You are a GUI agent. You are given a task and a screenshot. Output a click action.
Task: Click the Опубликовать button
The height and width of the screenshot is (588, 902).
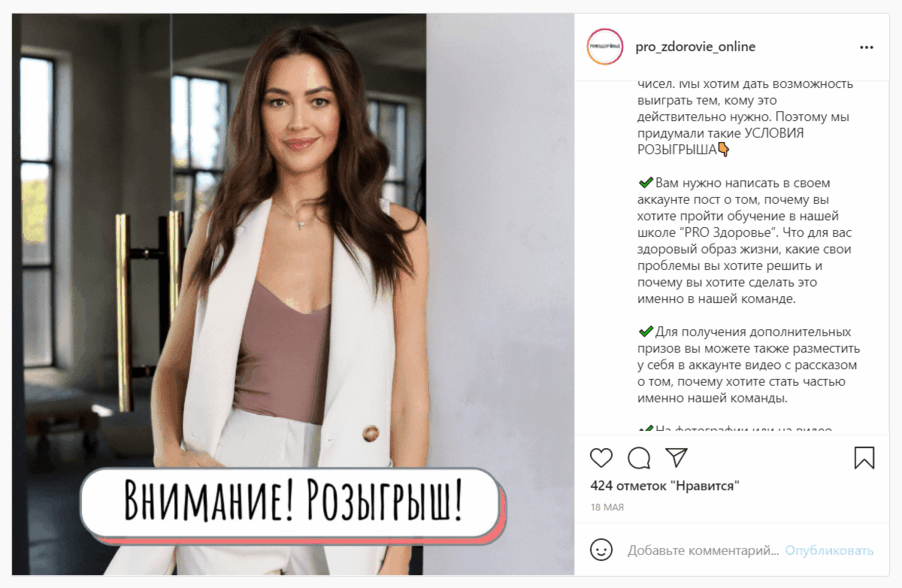pyautogui.click(x=829, y=550)
